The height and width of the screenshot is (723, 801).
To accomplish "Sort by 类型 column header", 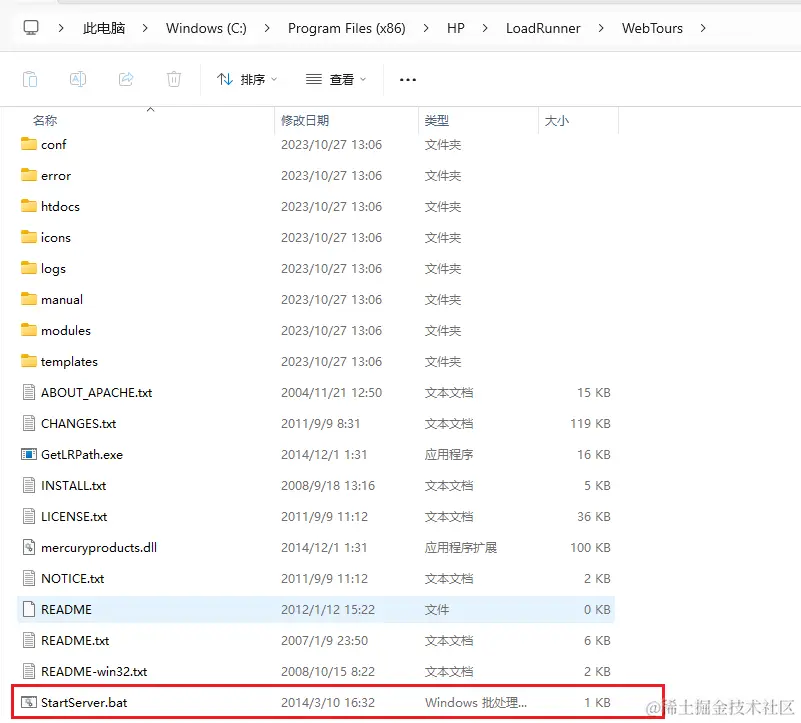I will coord(437,121).
